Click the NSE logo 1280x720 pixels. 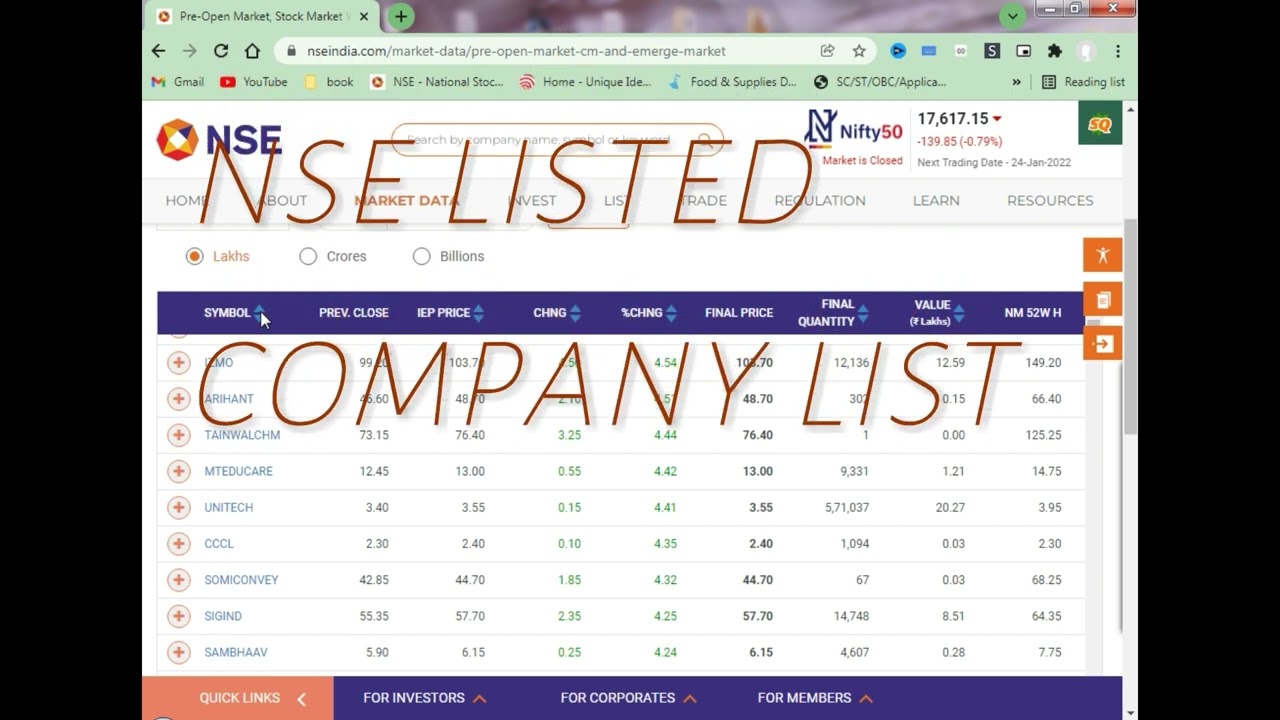pyautogui.click(x=219, y=140)
